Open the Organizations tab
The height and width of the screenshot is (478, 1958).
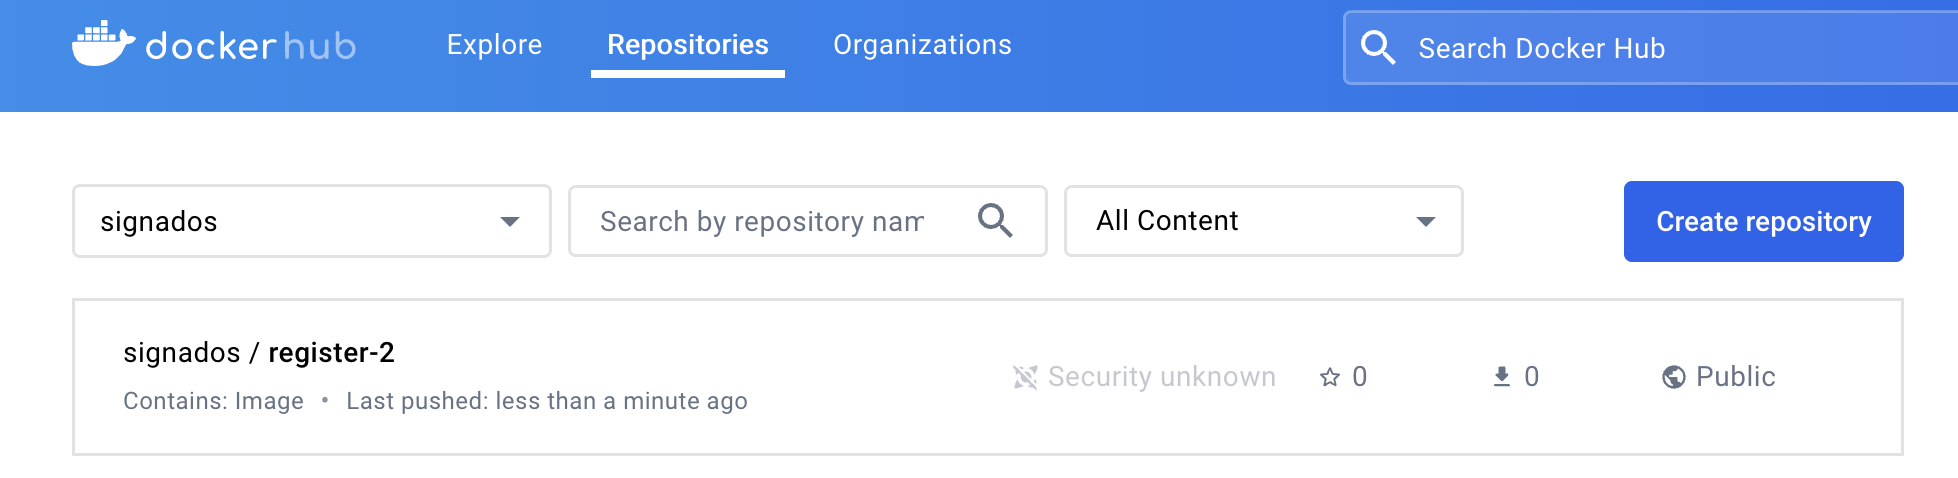point(922,45)
